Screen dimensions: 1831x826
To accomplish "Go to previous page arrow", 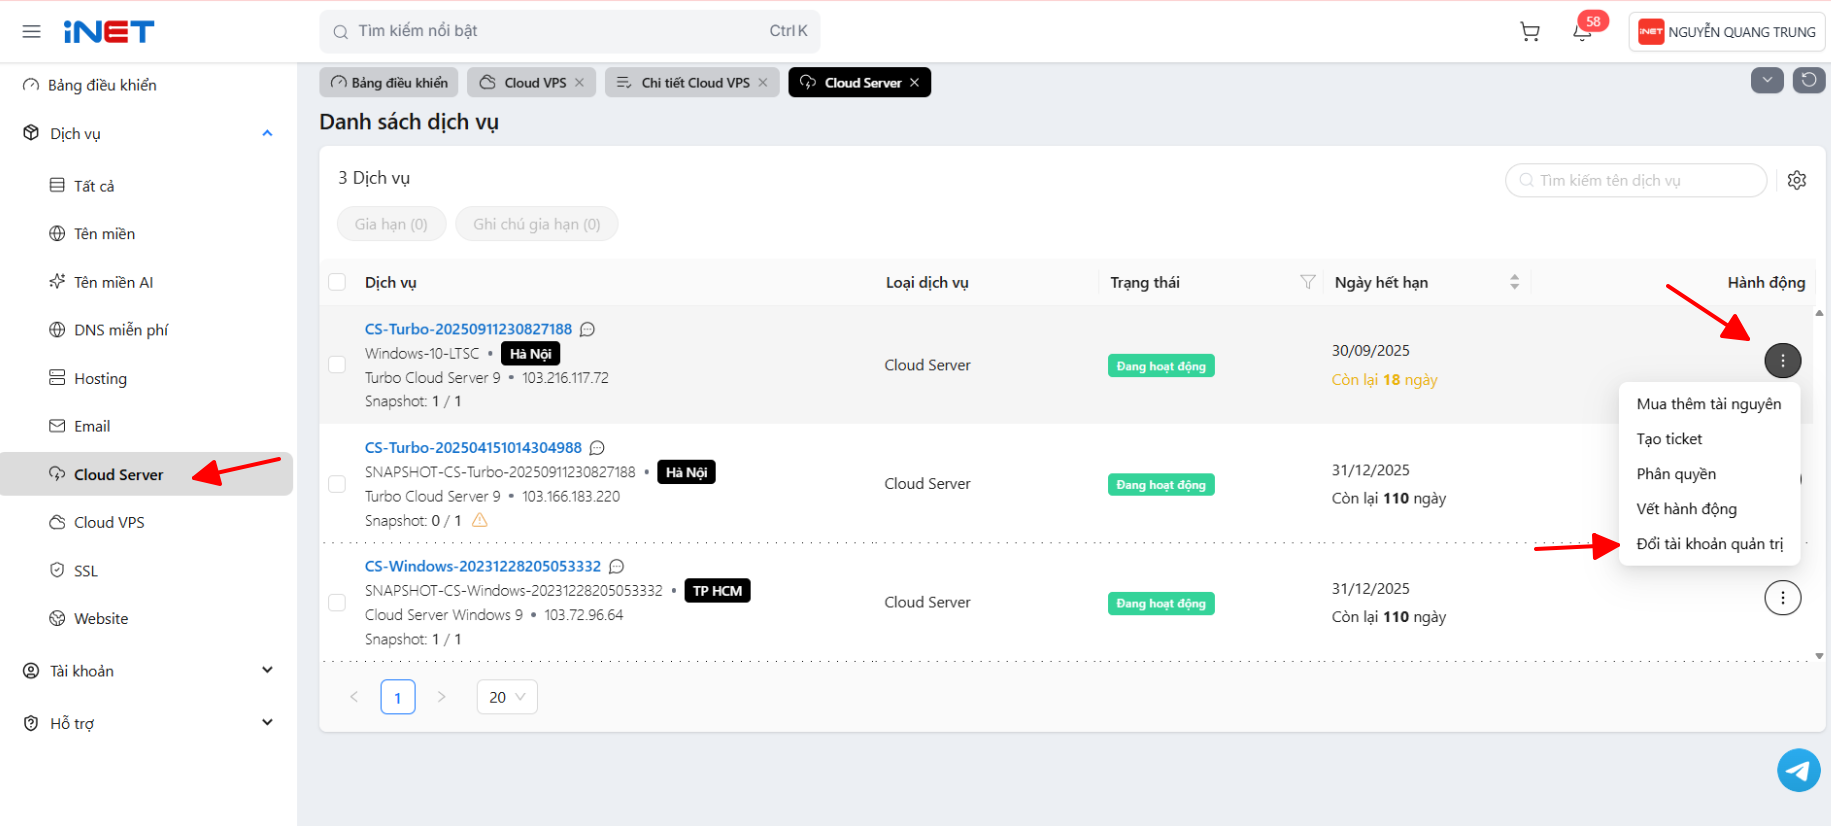I will coord(354,697).
